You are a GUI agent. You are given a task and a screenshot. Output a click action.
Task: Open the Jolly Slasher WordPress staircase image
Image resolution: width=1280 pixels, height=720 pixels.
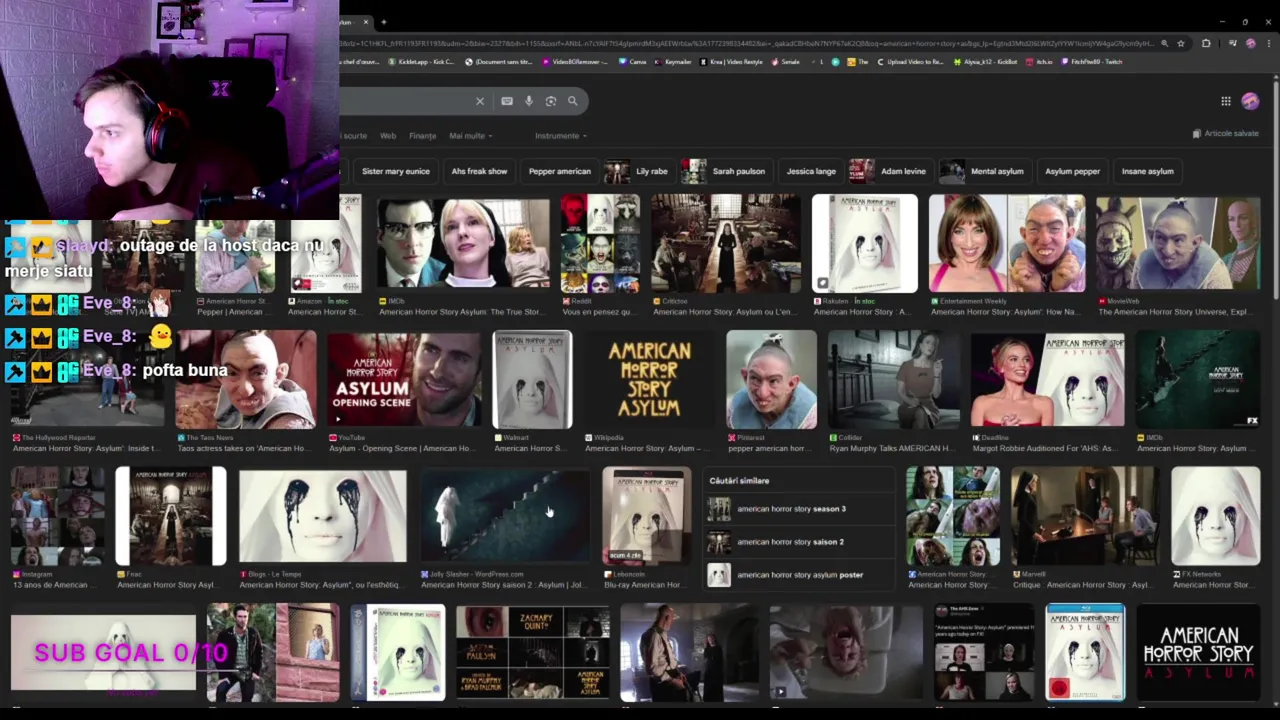[x=505, y=517]
